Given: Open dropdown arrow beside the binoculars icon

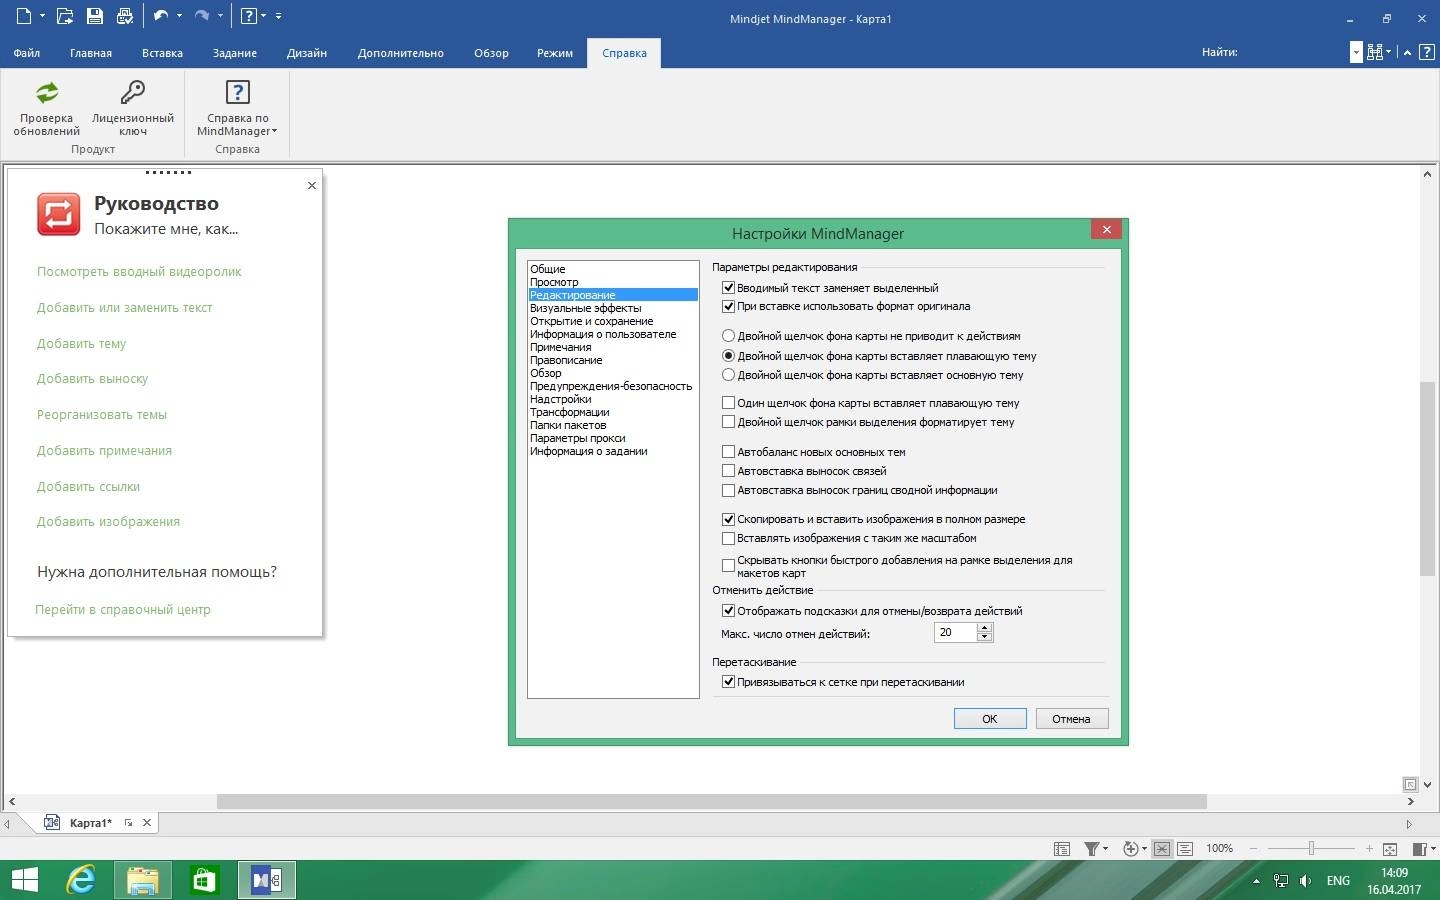Looking at the screenshot, I should pyautogui.click(x=1389, y=53).
